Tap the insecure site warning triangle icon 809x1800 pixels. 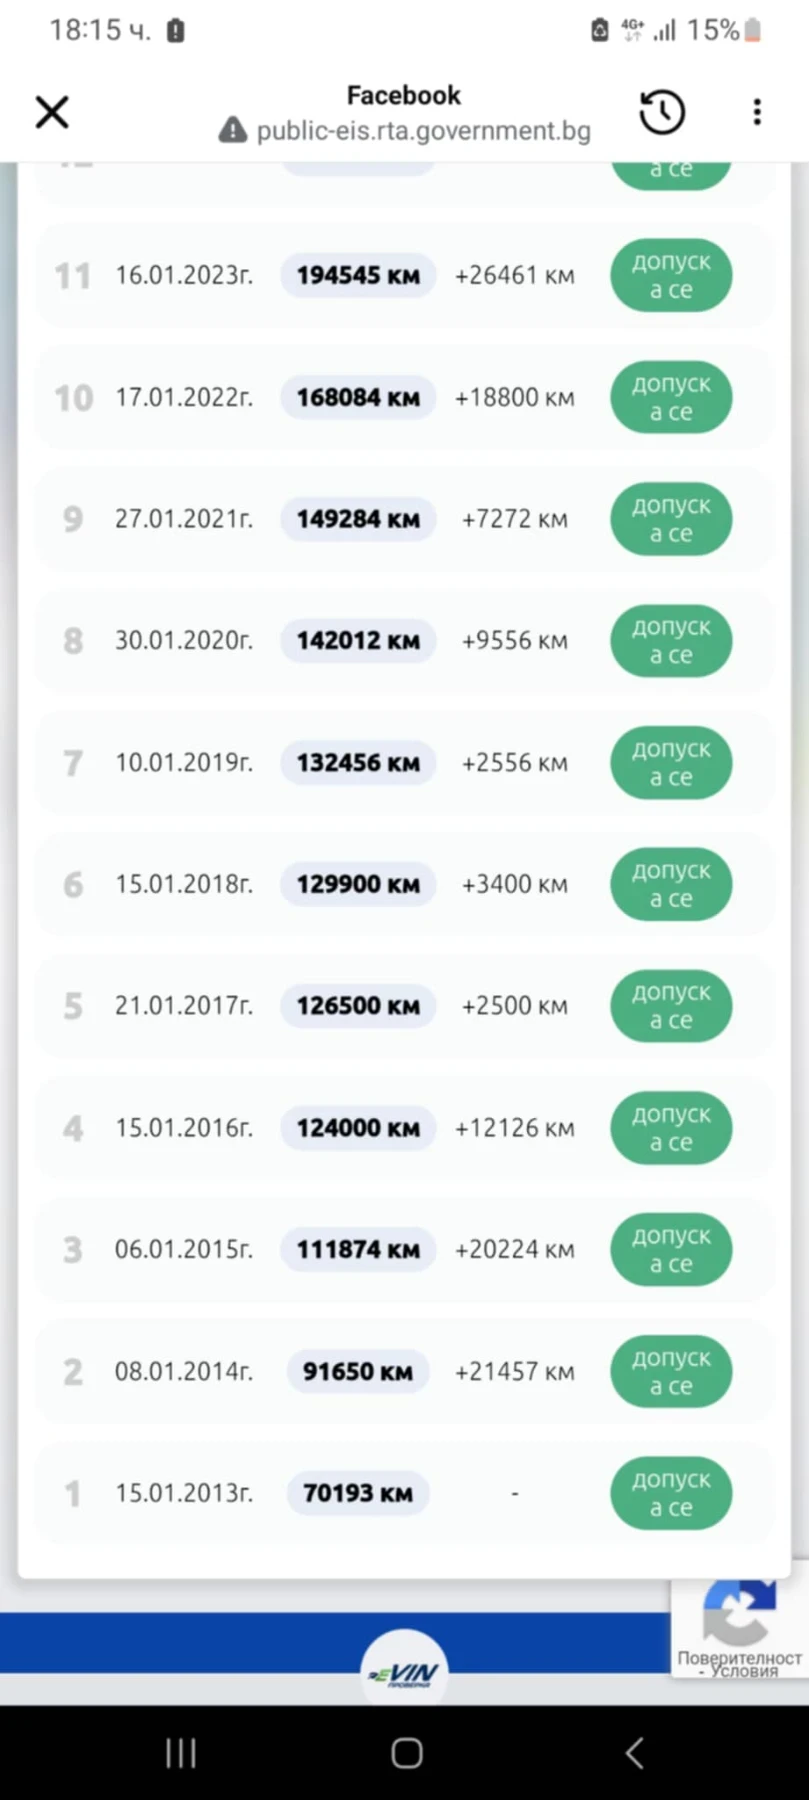[x=233, y=131]
